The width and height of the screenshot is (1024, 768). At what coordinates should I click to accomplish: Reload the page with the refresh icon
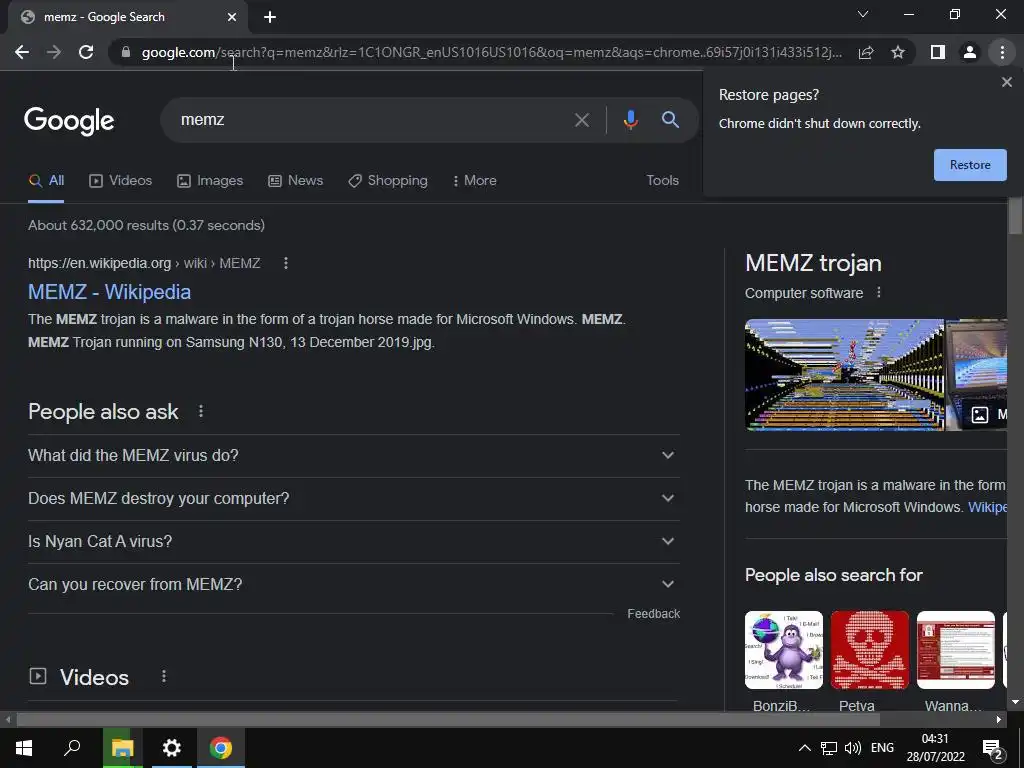tap(86, 52)
